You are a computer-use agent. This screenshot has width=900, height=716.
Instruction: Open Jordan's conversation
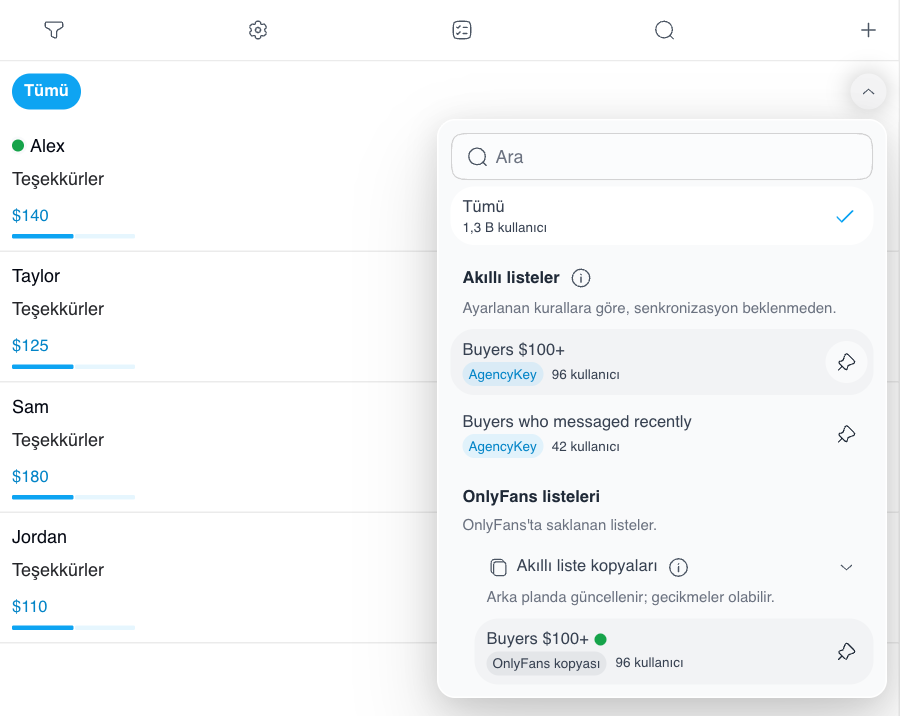(x=218, y=578)
